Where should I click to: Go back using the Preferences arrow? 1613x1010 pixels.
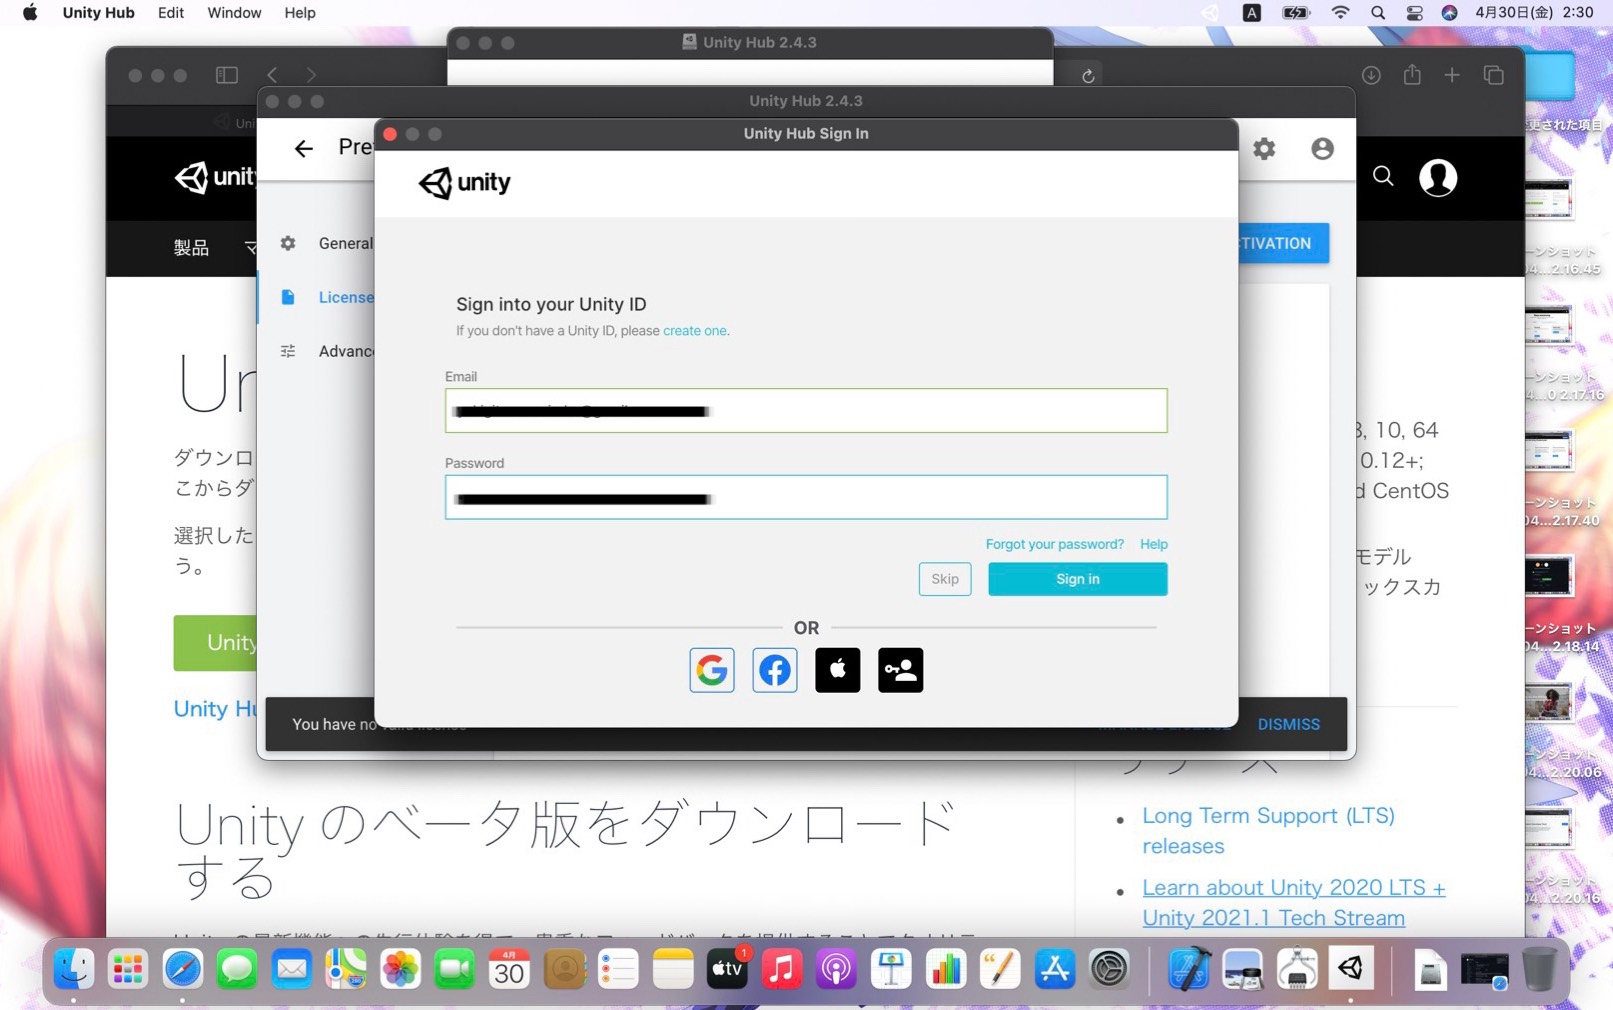[303, 149]
